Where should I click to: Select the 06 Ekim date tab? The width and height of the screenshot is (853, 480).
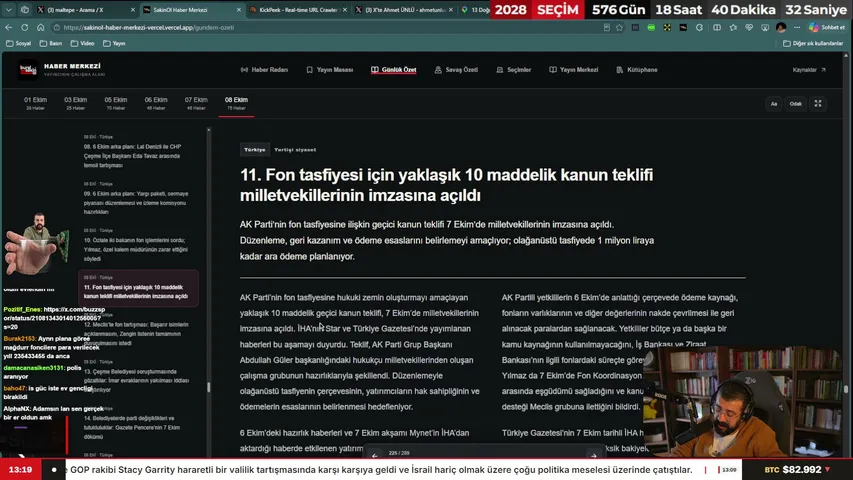[156, 103]
